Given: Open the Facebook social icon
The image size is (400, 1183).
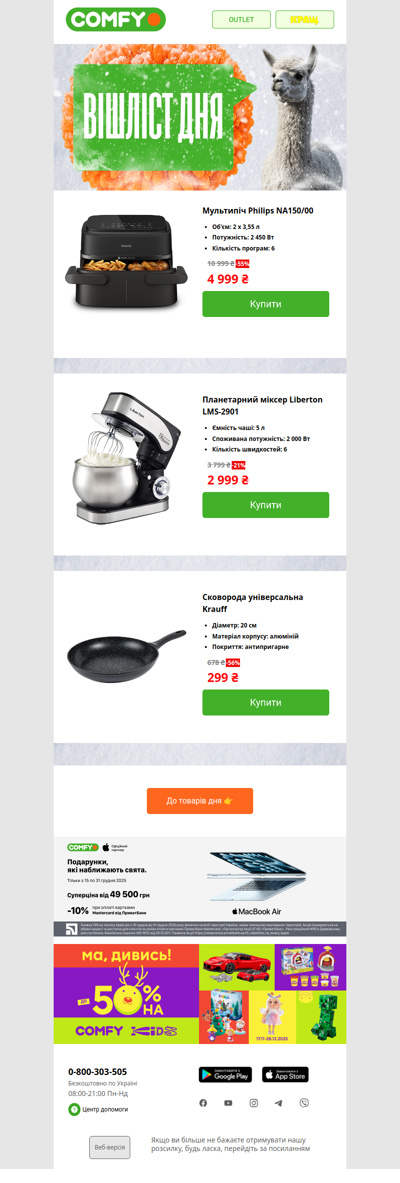Looking at the screenshot, I should 203,1103.
